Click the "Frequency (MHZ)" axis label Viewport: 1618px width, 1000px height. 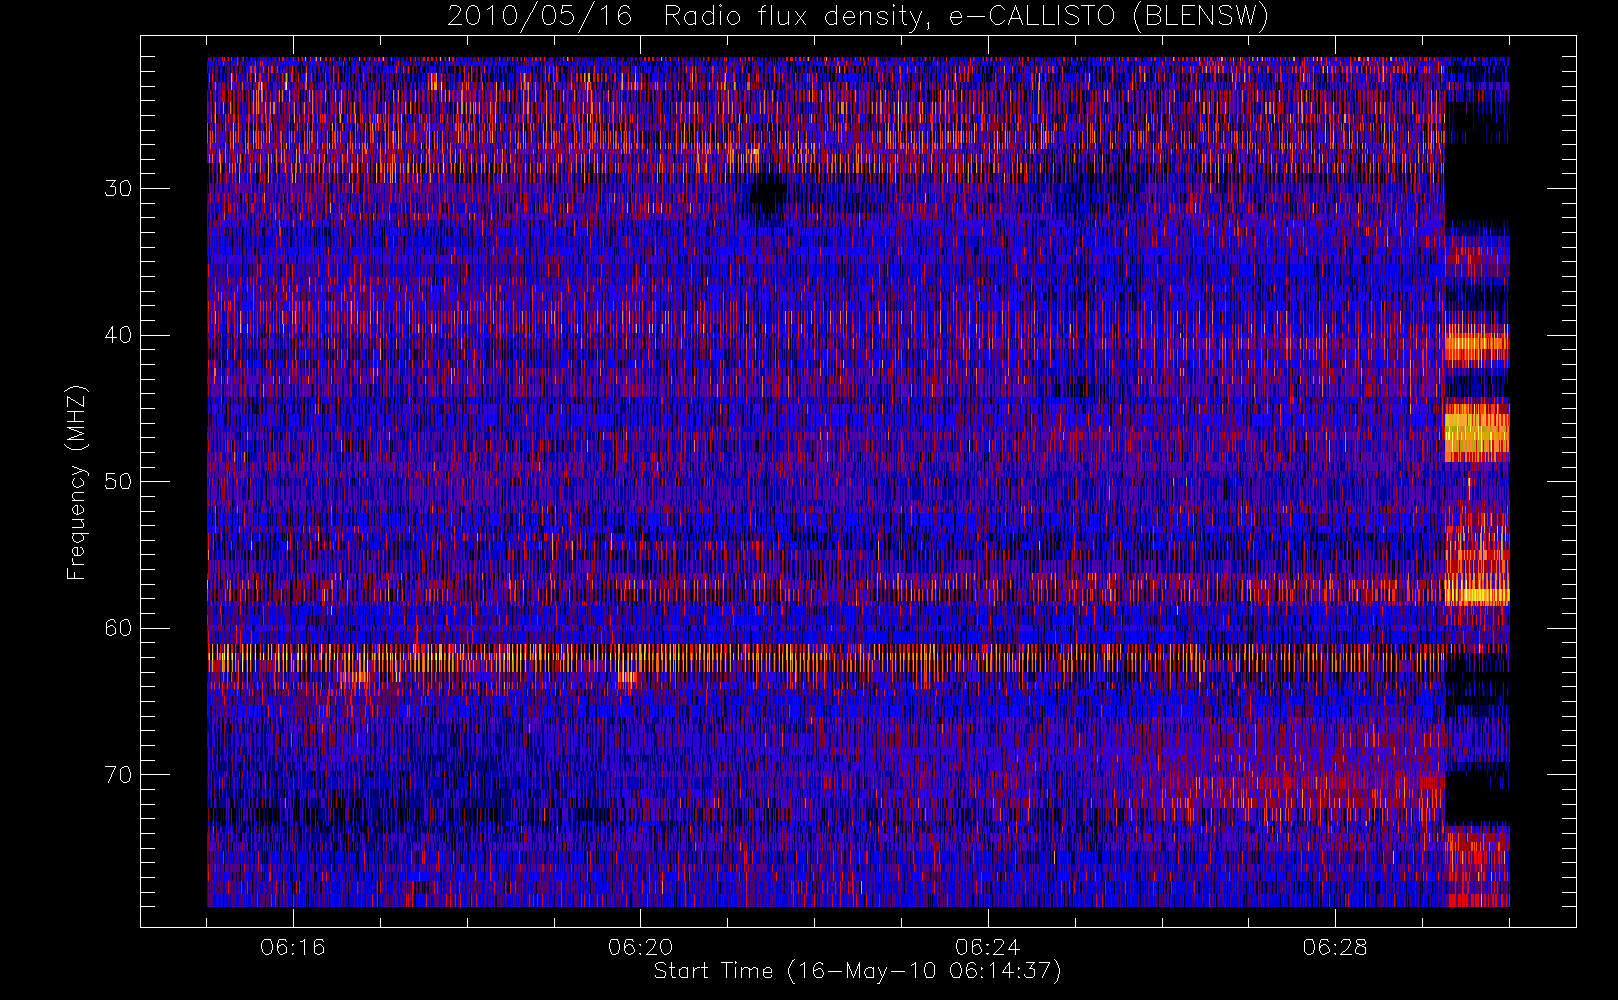coord(77,482)
